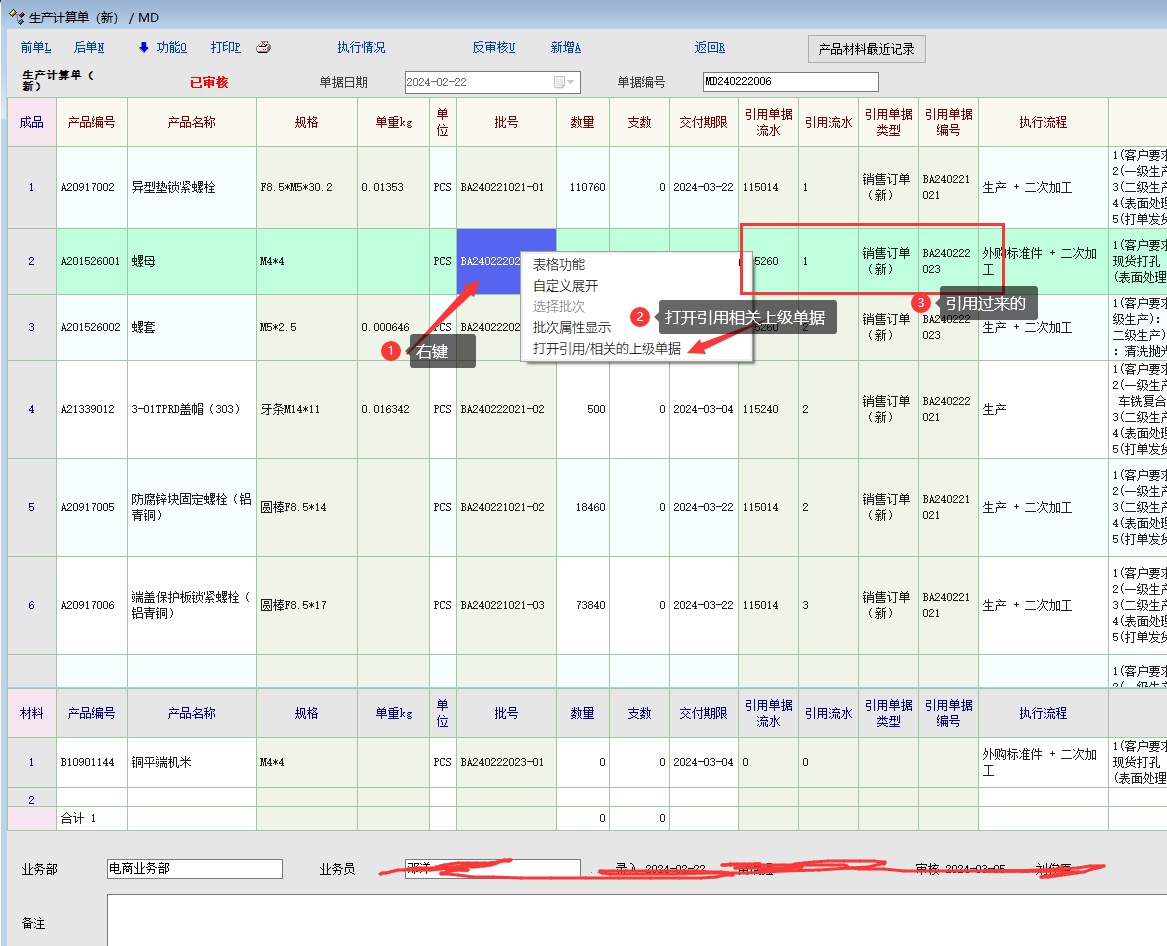Click 反审核 to unapprove document

pos(493,47)
